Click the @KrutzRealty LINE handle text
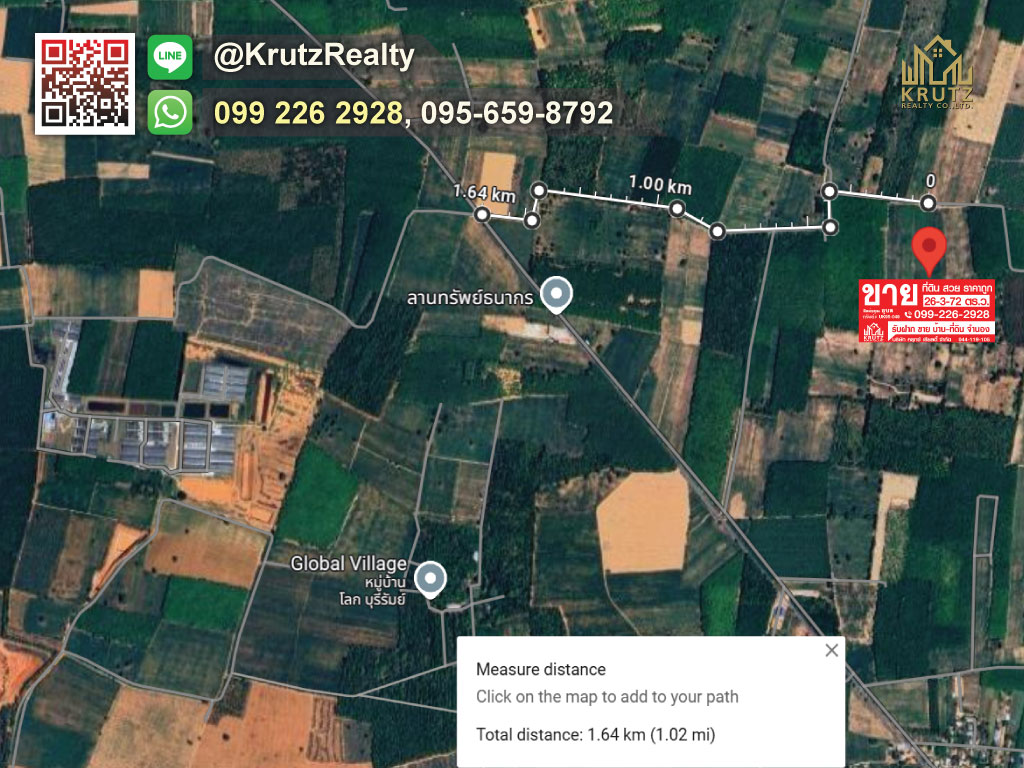Image resolution: width=1024 pixels, height=768 pixels. pyautogui.click(x=314, y=56)
